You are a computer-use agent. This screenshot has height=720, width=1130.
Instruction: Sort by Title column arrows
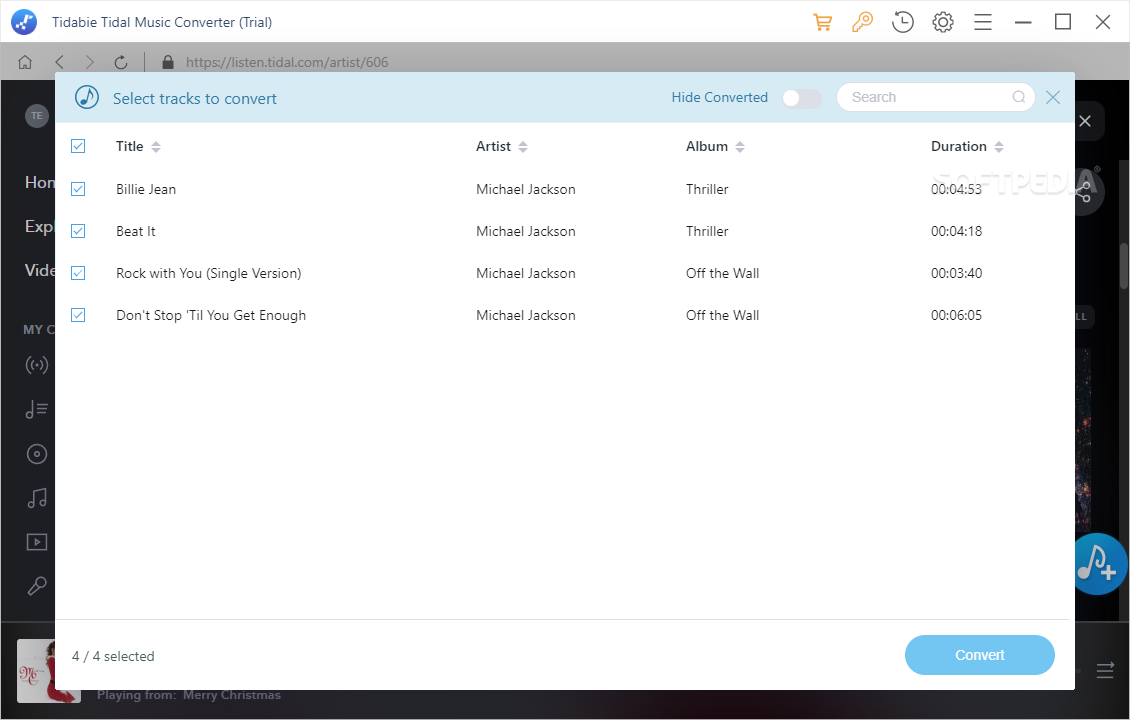pos(156,147)
